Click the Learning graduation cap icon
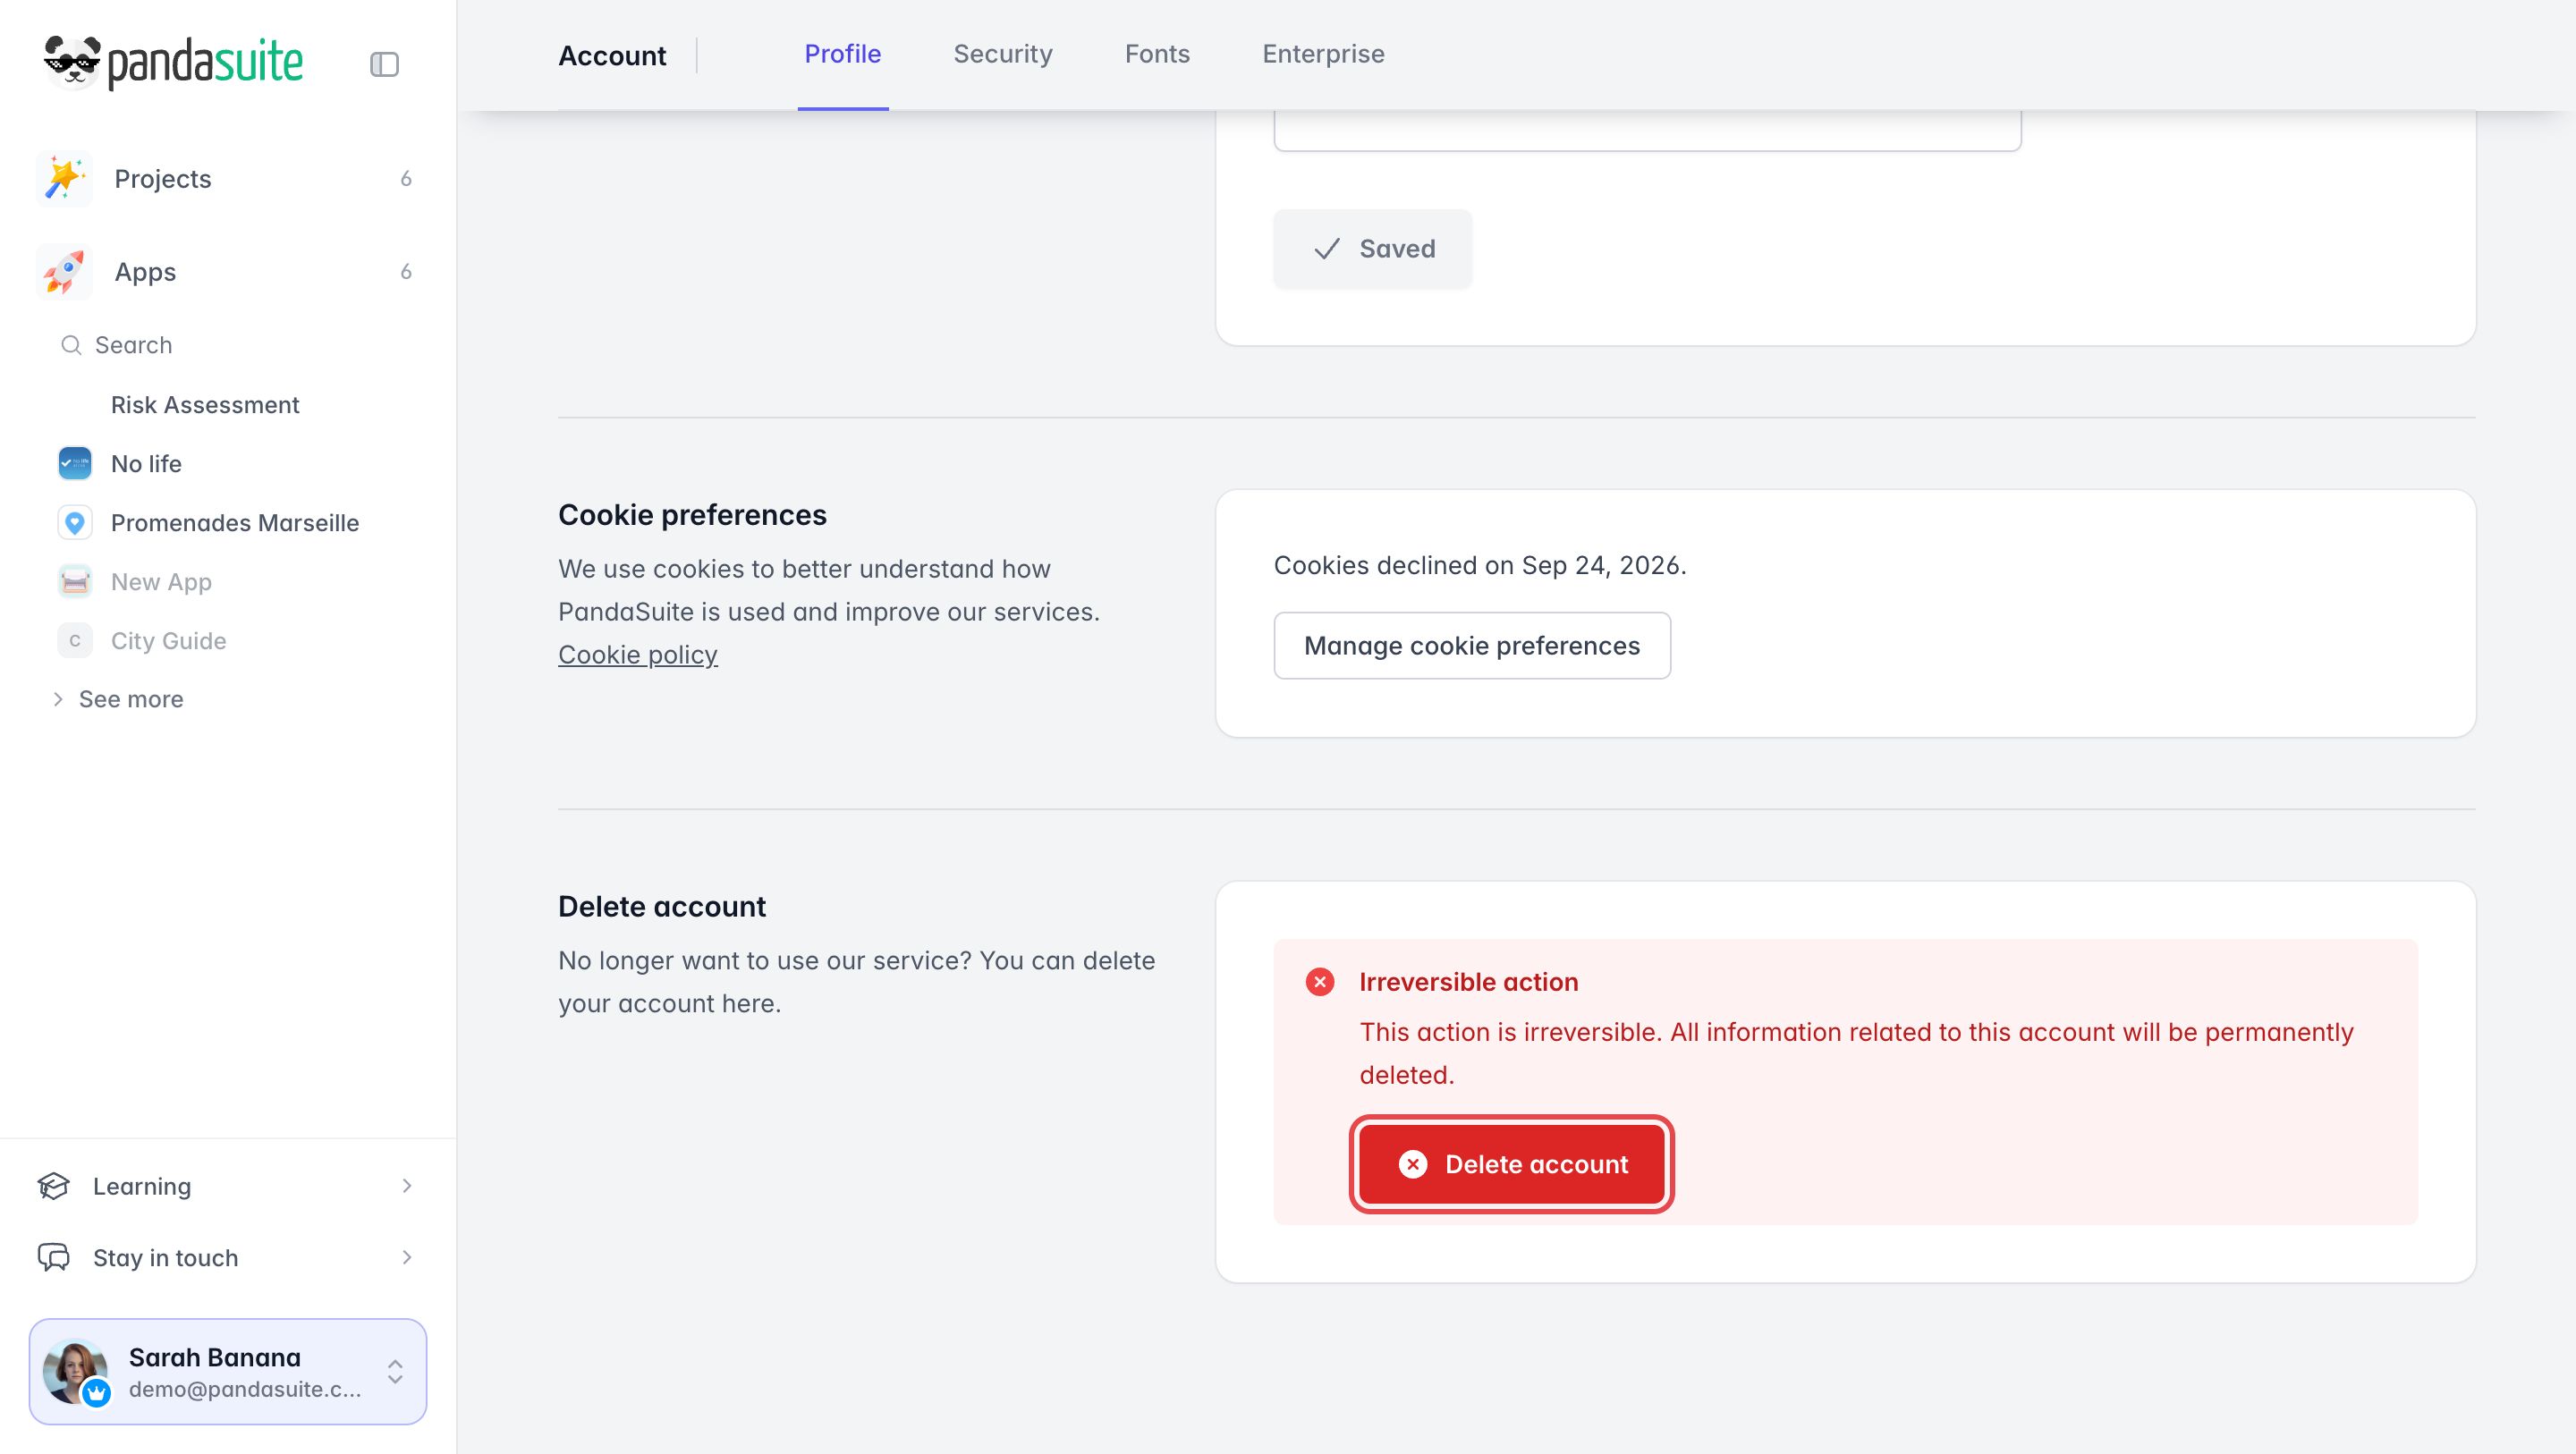The width and height of the screenshot is (2576, 1454). coord(54,1186)
